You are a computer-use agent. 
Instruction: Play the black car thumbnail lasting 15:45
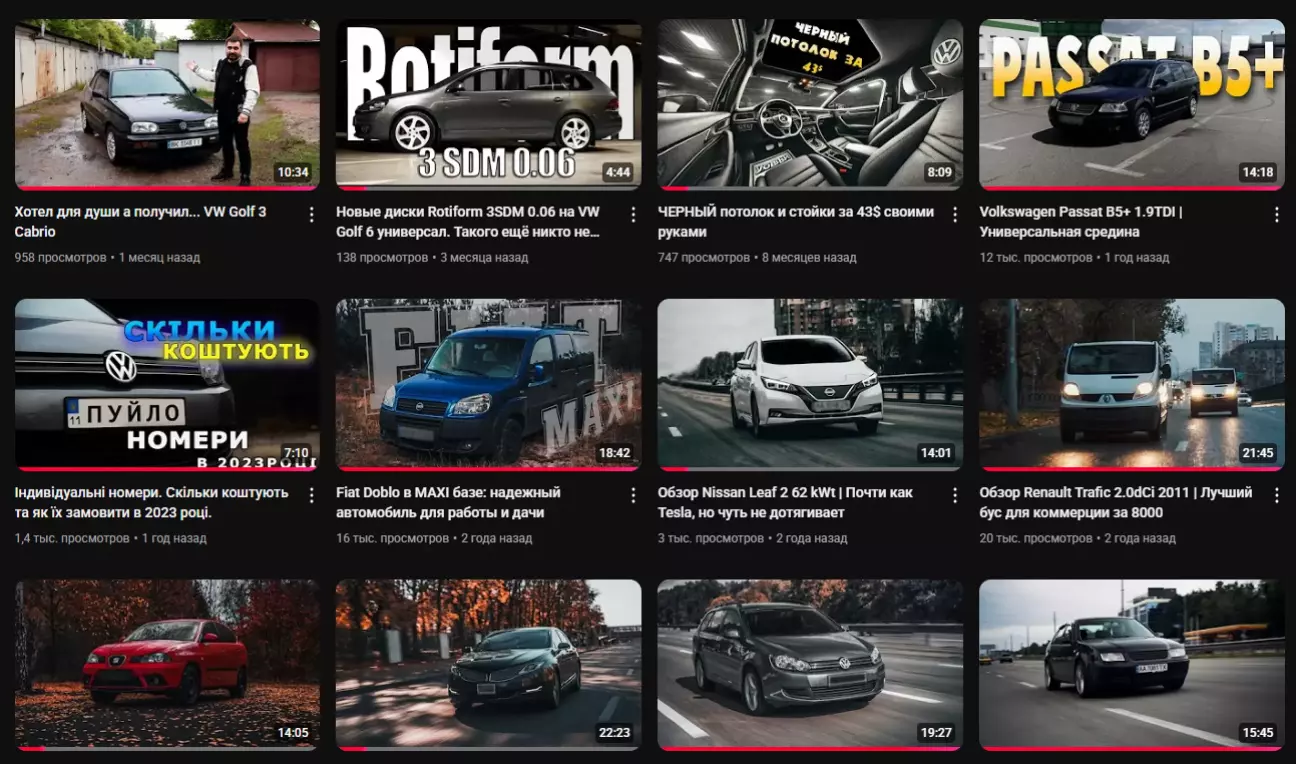coord(1132,665)
